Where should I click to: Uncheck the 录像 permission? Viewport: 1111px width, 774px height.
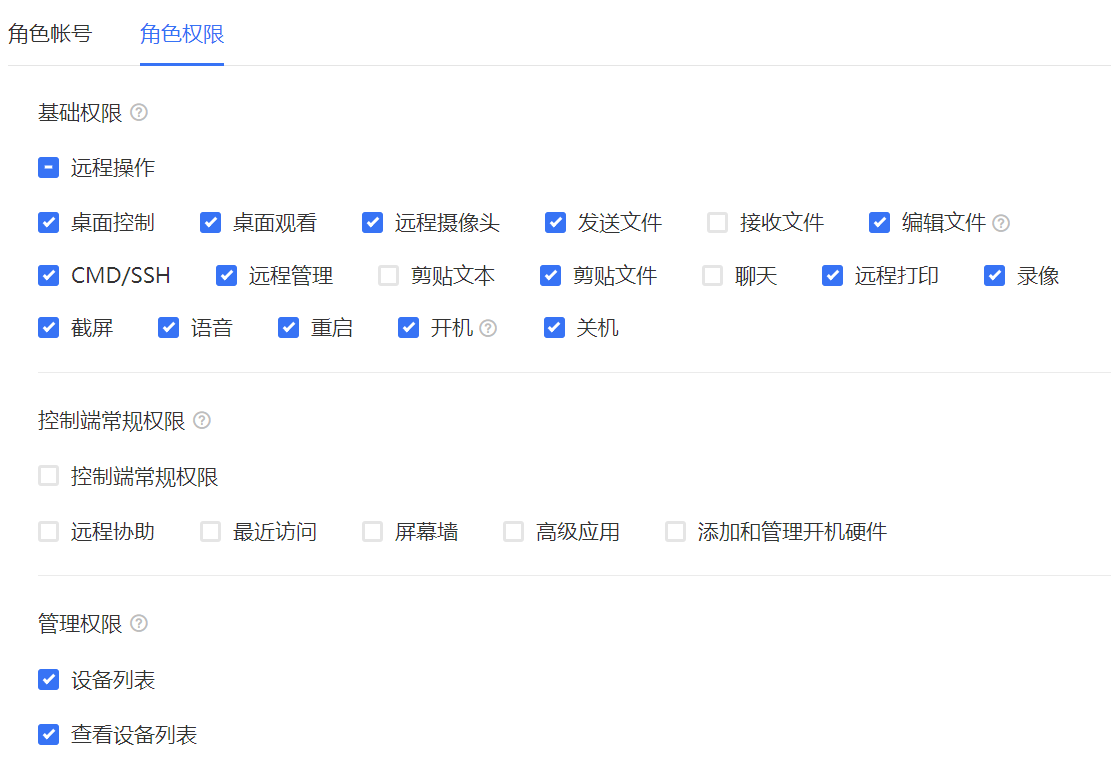993,275
